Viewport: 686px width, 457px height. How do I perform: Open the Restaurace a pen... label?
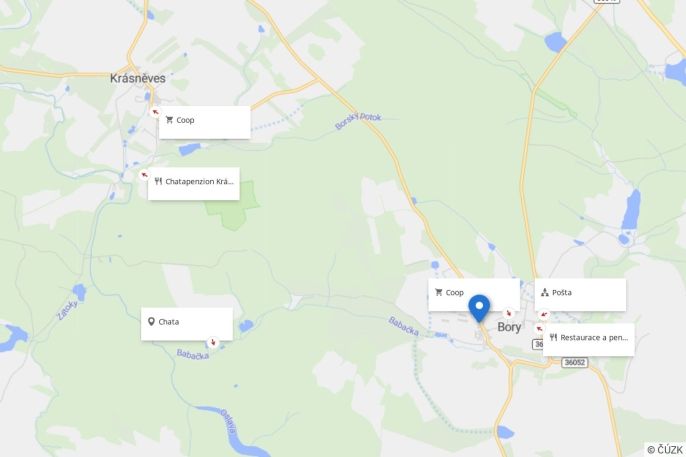coord(588,340)
